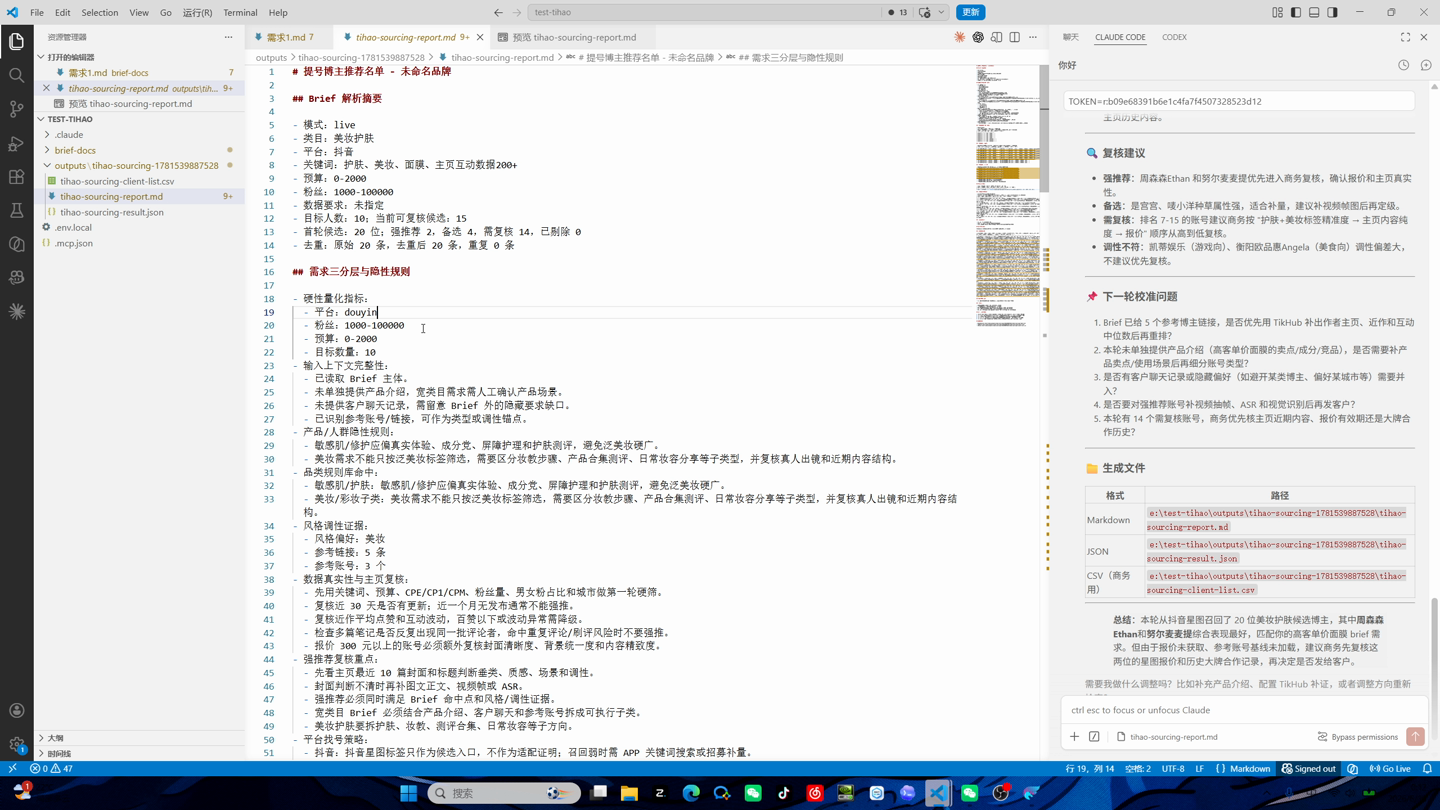This screenshot has width=1440, height=810.
Task: Switch to the 需求1.md editor tab
Action: (x=285, y=37)
